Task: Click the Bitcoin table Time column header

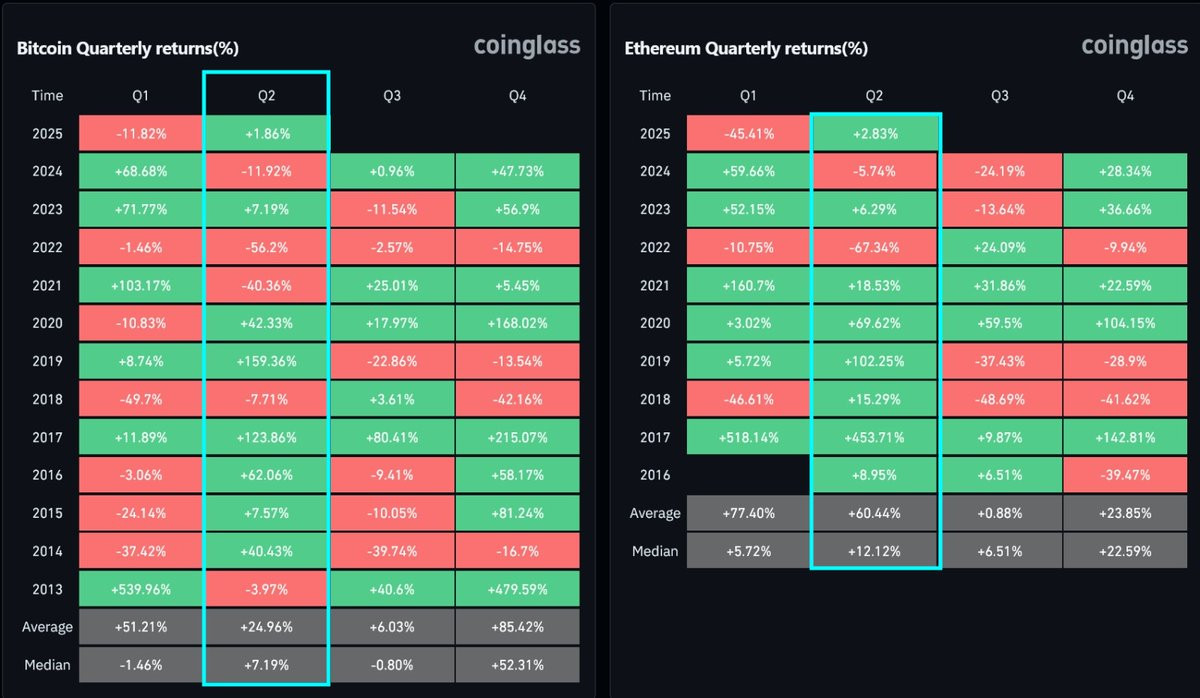Action: tap(47, 96)
